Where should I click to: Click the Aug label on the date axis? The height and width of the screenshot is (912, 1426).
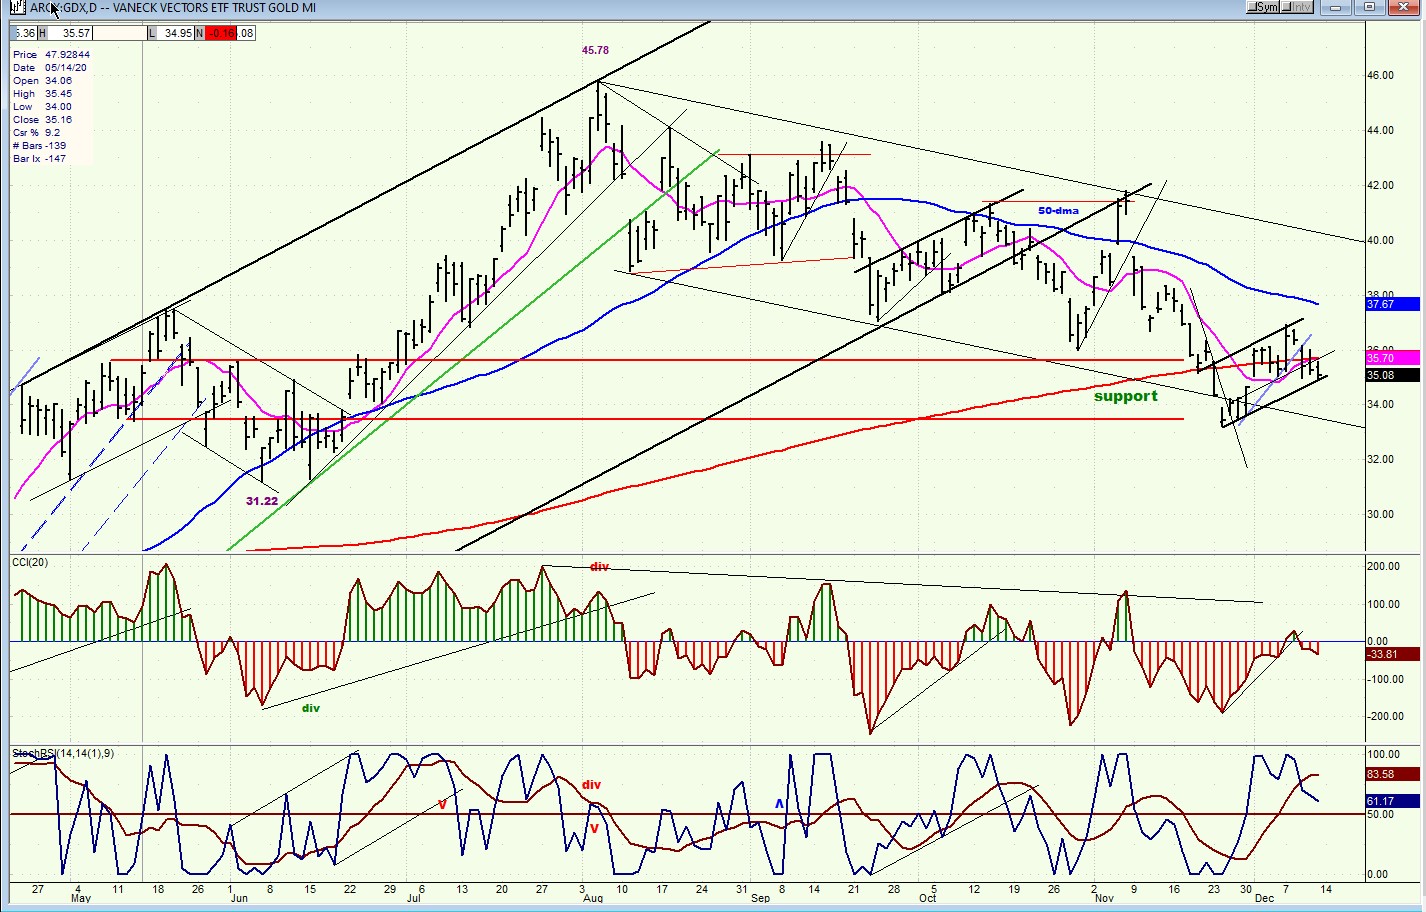point(593,899)
